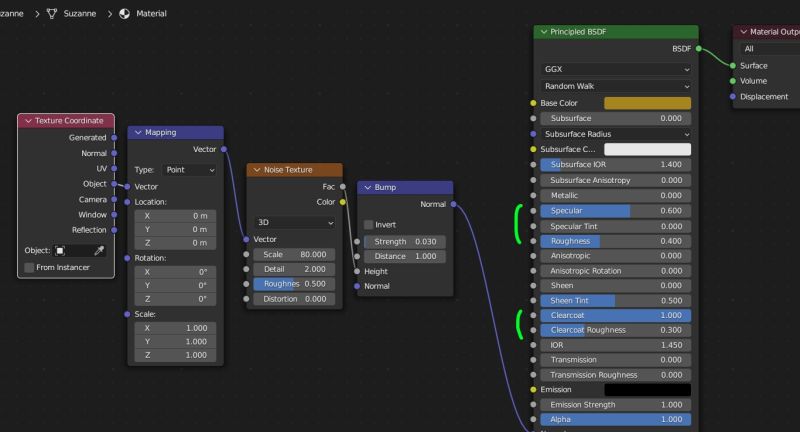Click the Principled BSDF Roughness 0.400 slider
Viewport: 800px width, 432px height.
pos(615,241)
